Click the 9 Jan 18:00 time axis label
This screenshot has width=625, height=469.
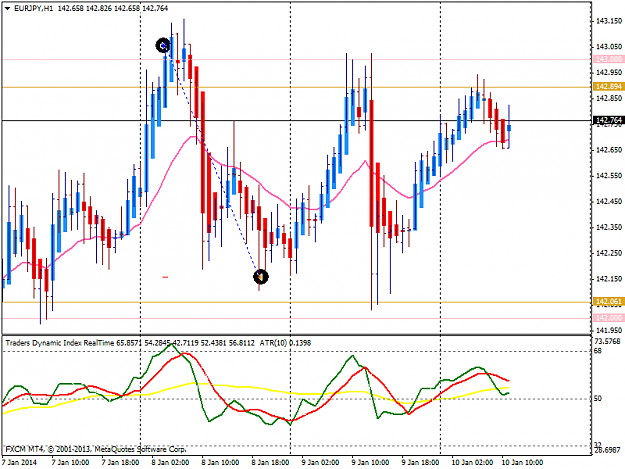click(420, 462)
